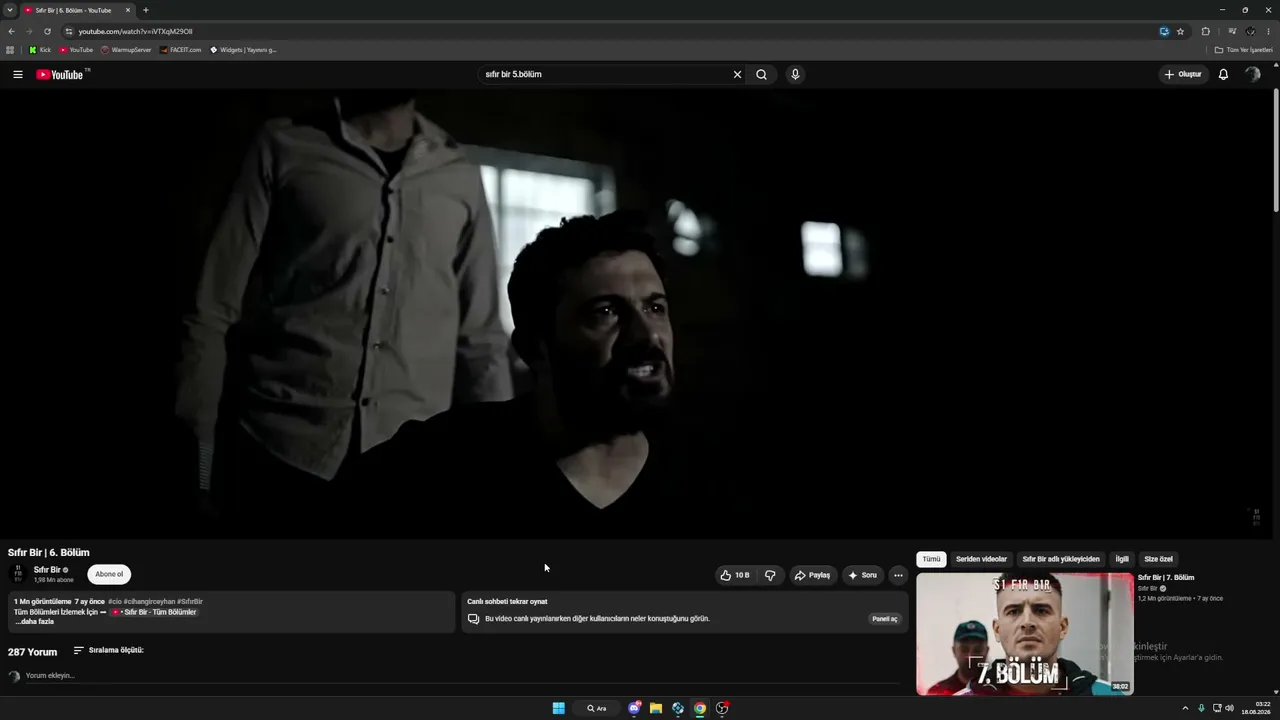Open the apps grid in bookmarks bar
The width and height of the screenshot is (1280, 720).
coord(10,50)
